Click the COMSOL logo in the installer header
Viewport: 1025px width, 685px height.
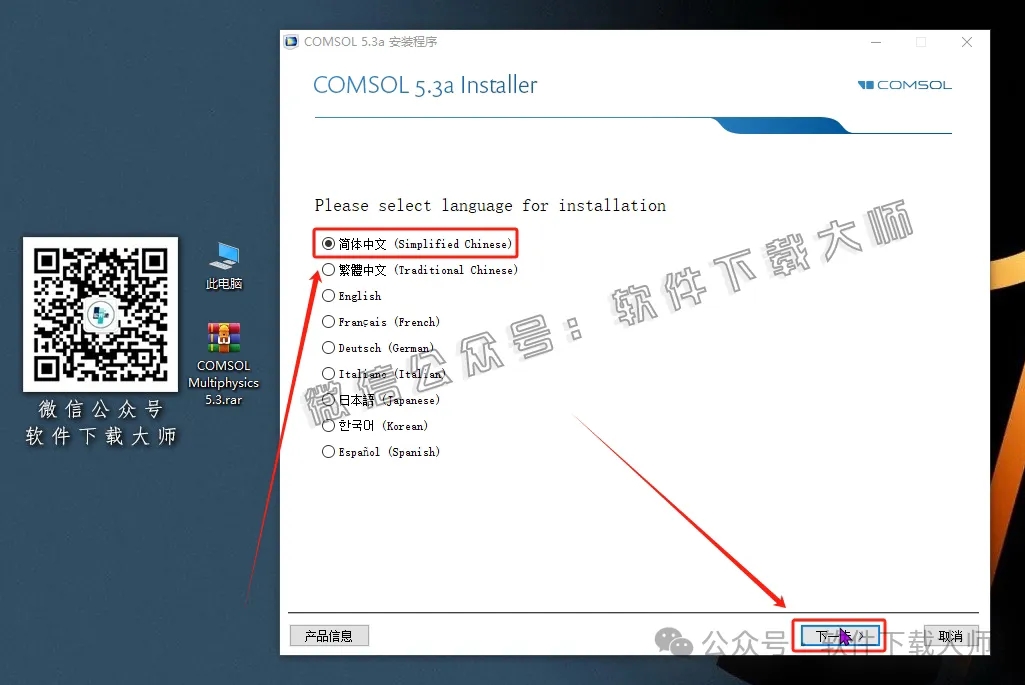tap(903, 85)
